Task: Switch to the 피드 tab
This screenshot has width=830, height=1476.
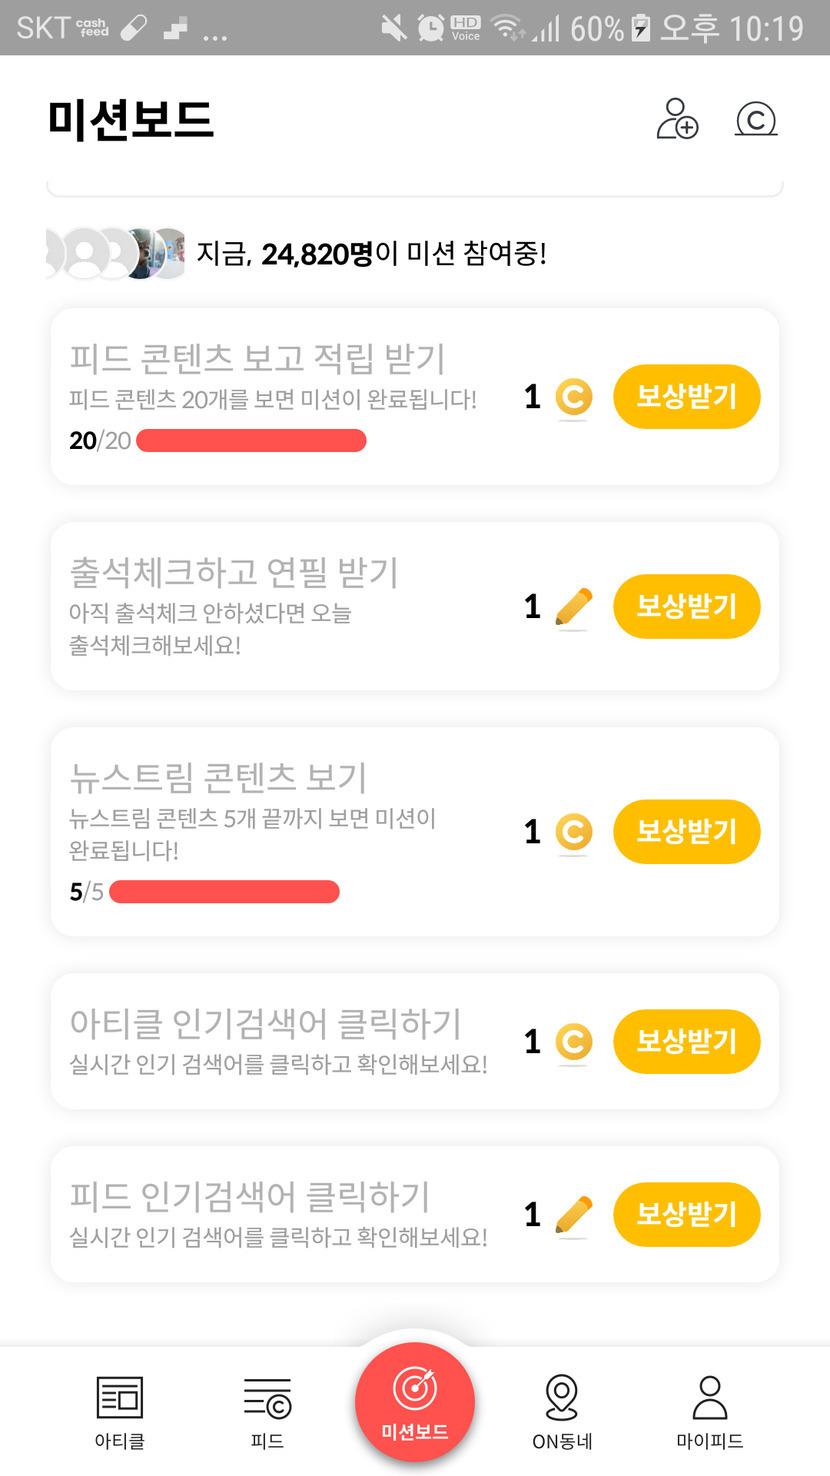Action: [267, 1412]
